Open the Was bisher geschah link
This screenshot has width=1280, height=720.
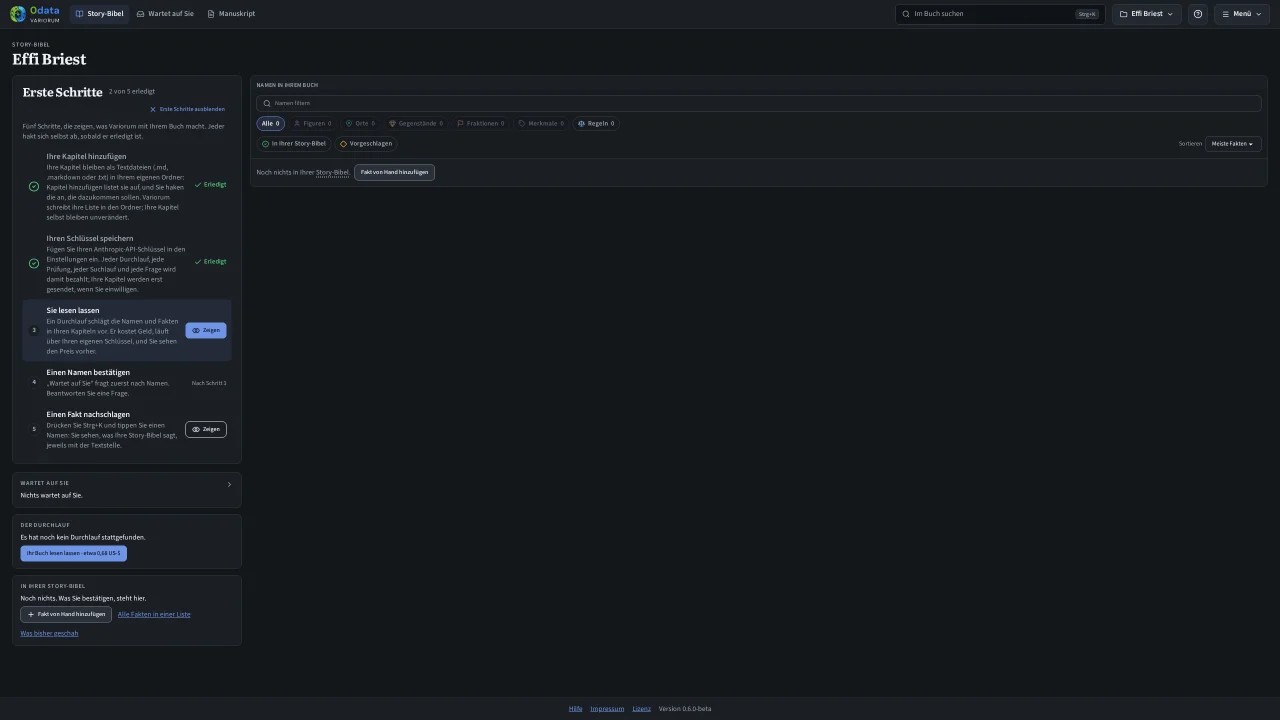tap(49, 633)
